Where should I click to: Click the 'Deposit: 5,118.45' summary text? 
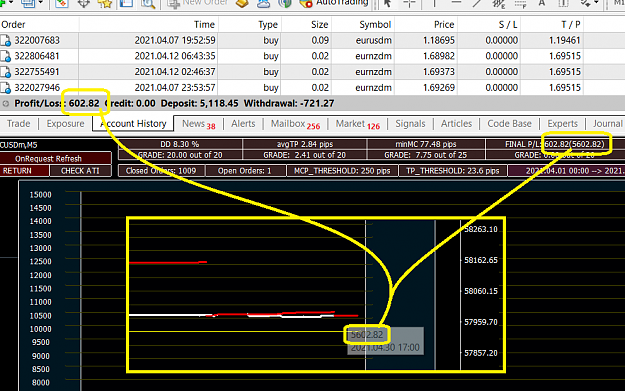[199, 104]
